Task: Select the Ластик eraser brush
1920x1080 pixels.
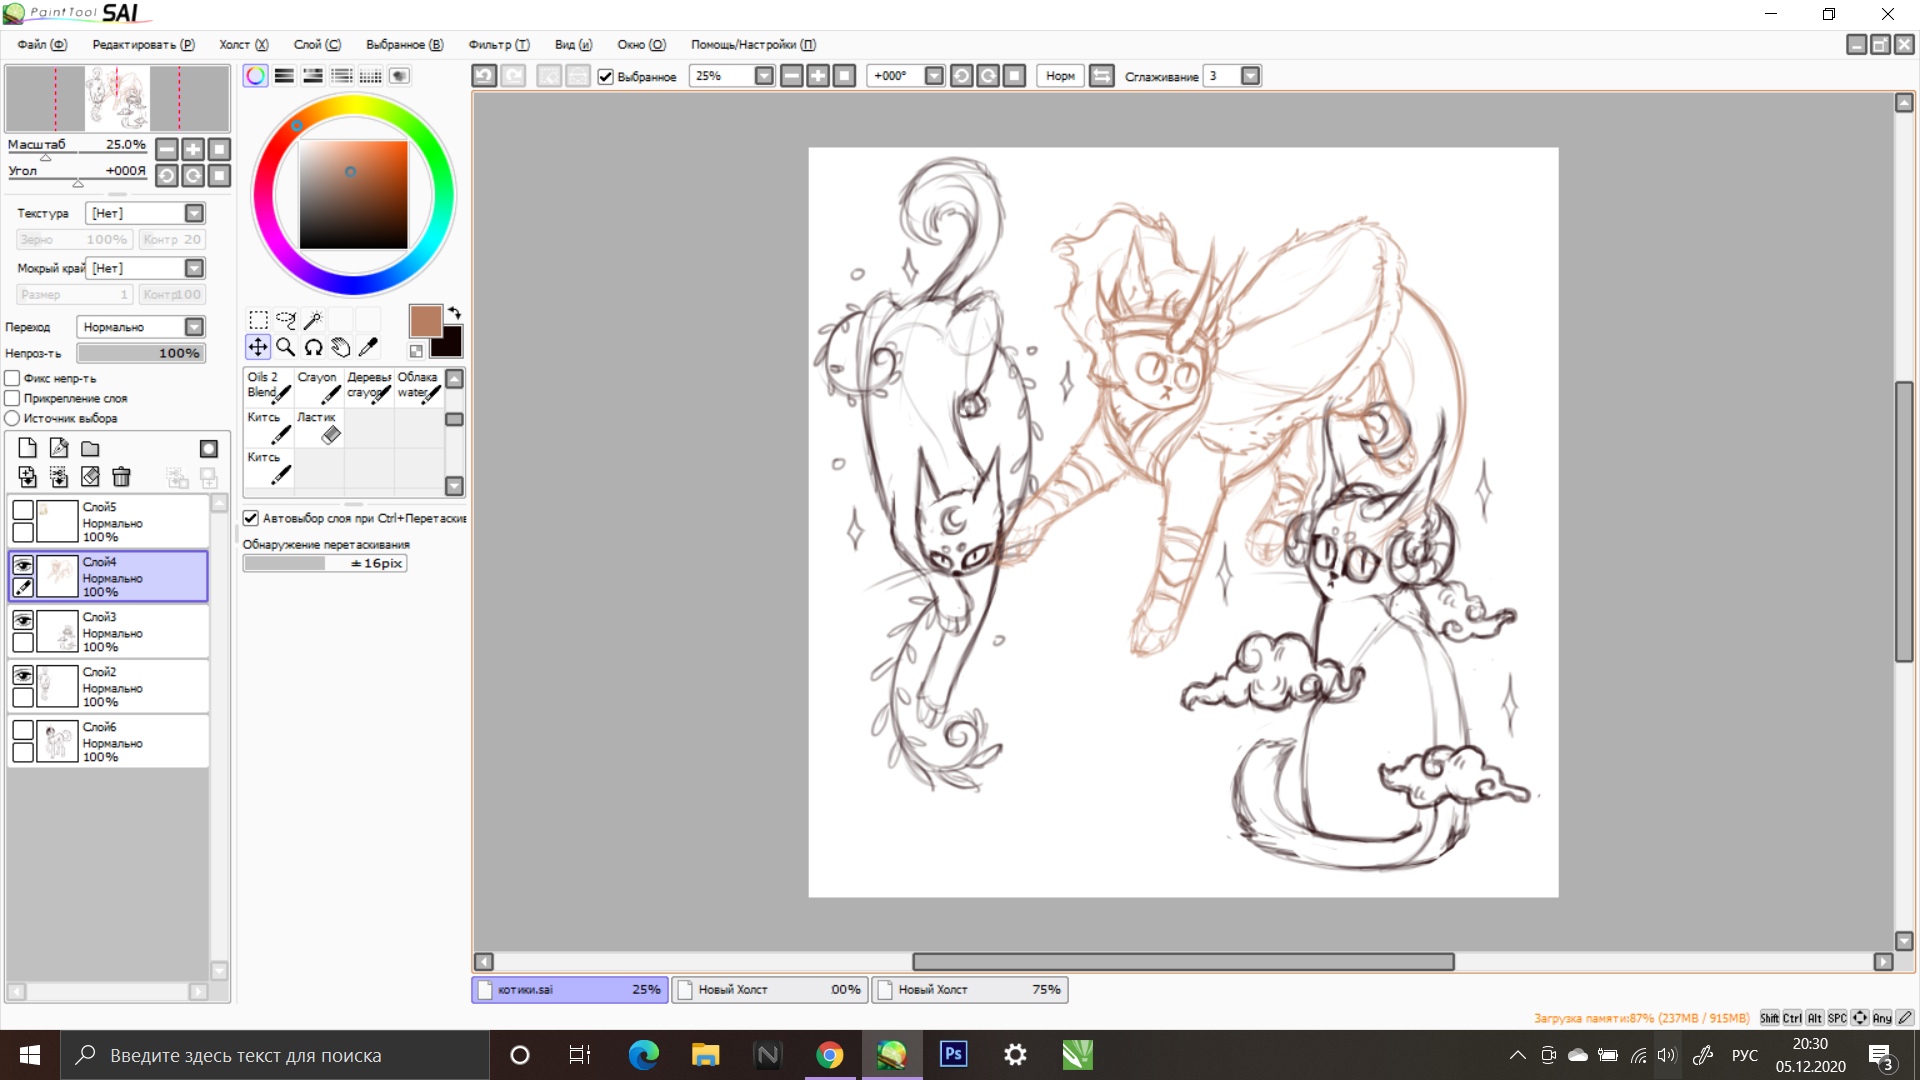Action: click(319, 427)
